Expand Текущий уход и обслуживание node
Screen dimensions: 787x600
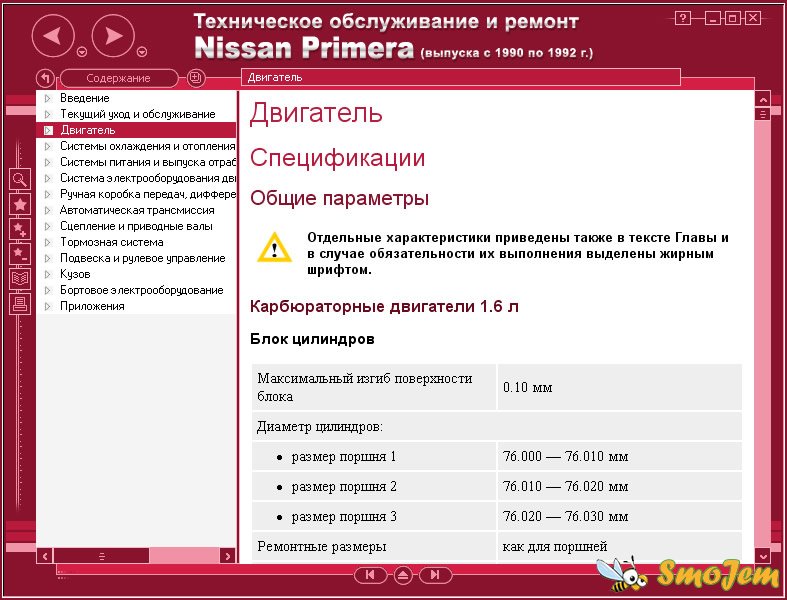[48, 114]
